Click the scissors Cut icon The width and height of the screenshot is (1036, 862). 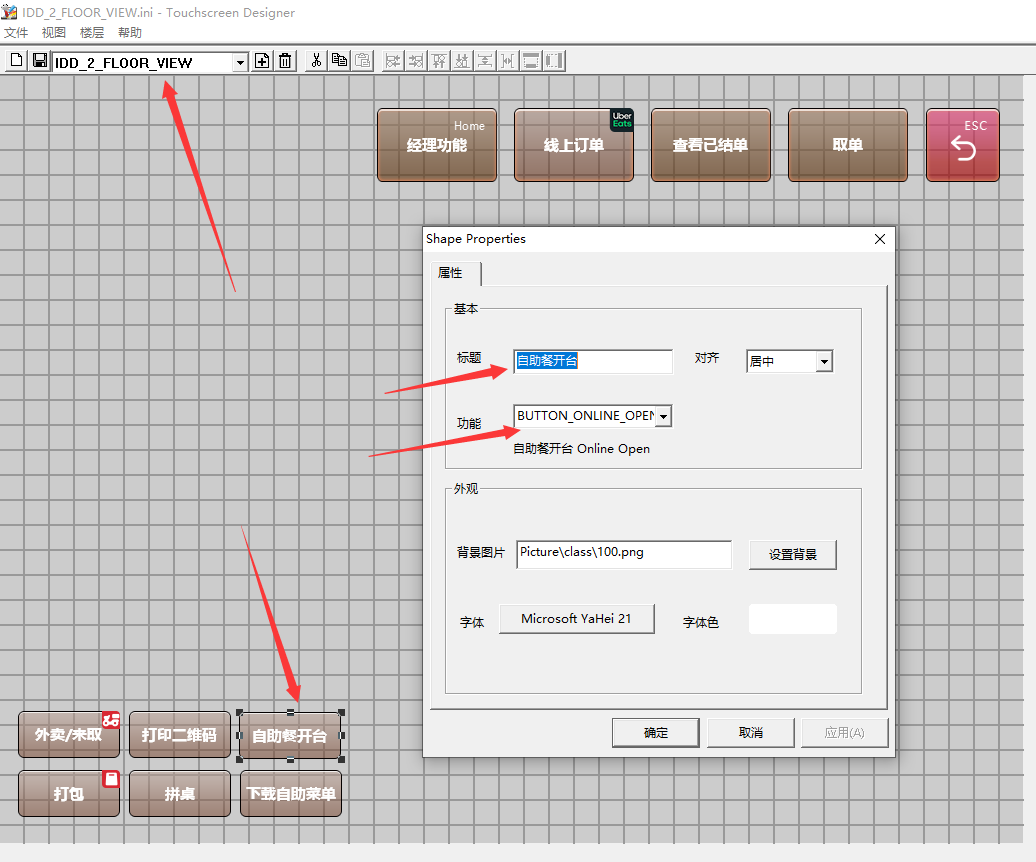click(316, 61)
